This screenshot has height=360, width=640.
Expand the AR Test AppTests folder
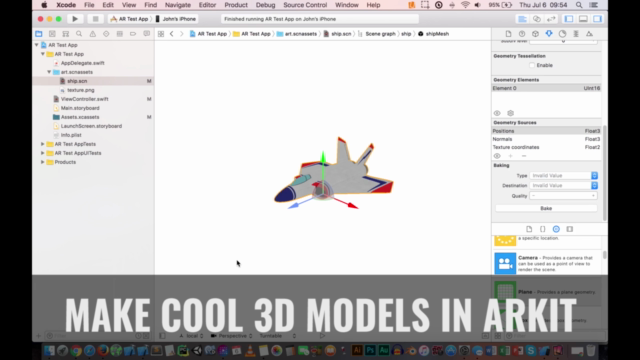pos(42,144)
